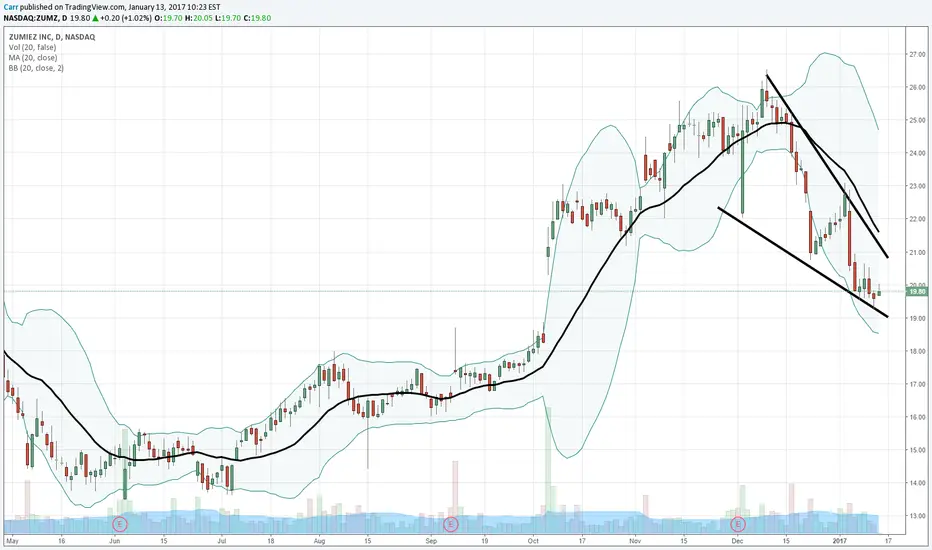This screenshot has width=932, height=550.
Task: Click the current price tag 19.80 on price axis
Action: [917, 291]
